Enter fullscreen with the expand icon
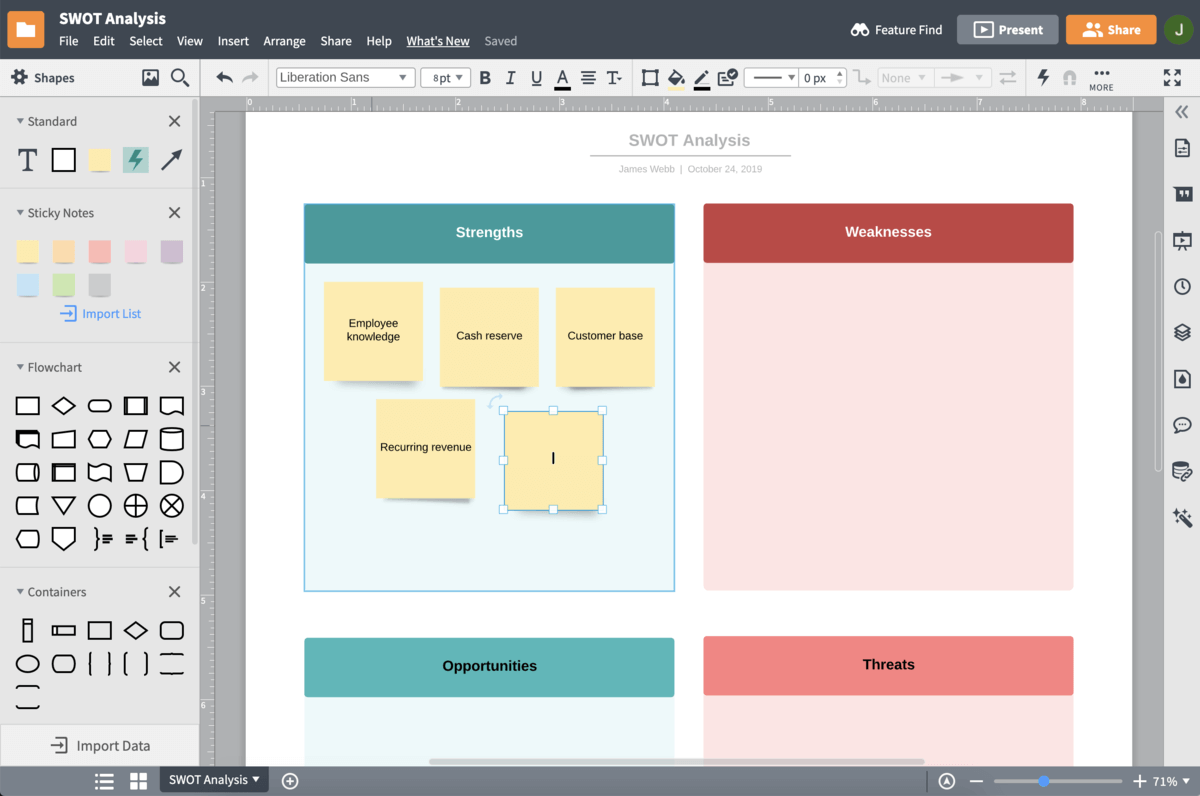 coord(1172,78)
